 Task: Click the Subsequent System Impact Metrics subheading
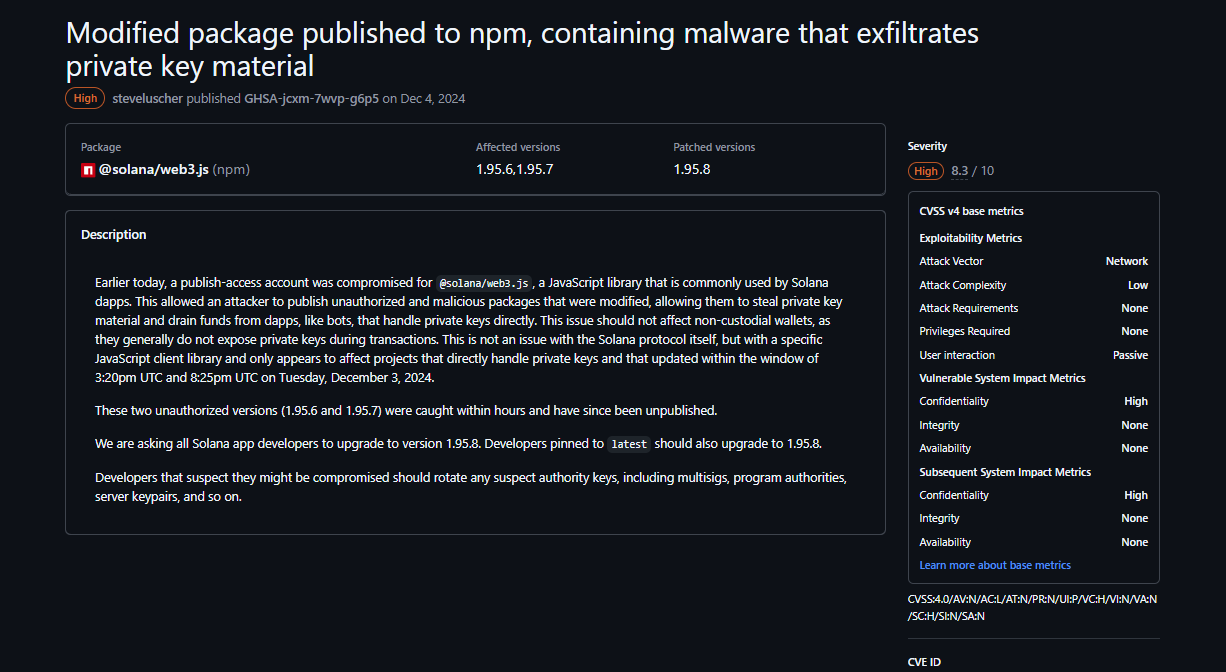click(x=1005, y=472)
